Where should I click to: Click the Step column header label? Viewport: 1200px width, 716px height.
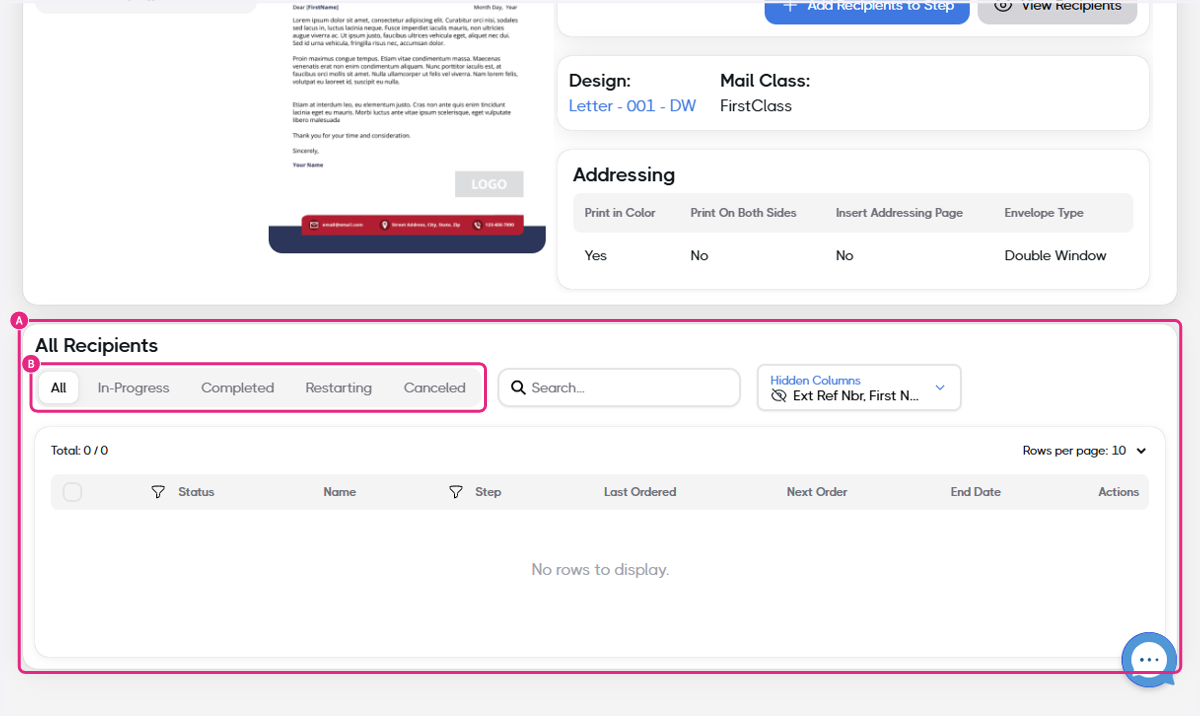click(488, 492)
